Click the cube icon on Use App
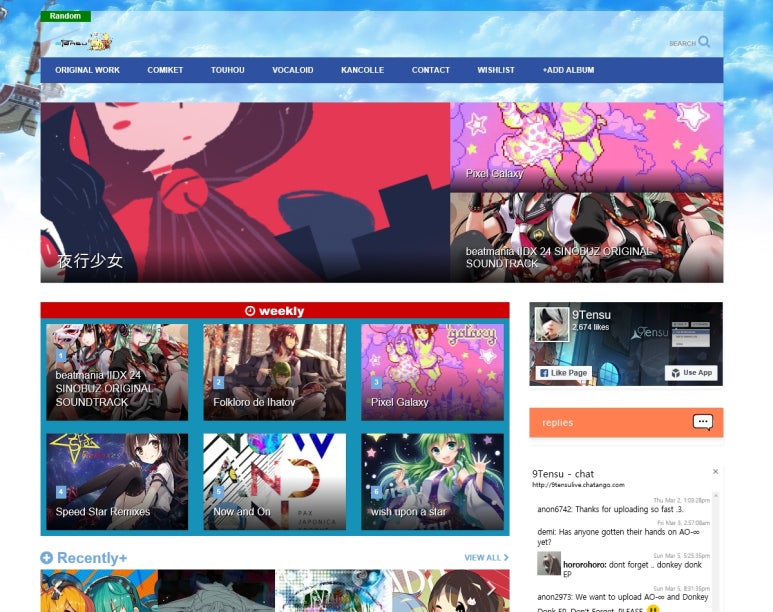 point(675,373)
